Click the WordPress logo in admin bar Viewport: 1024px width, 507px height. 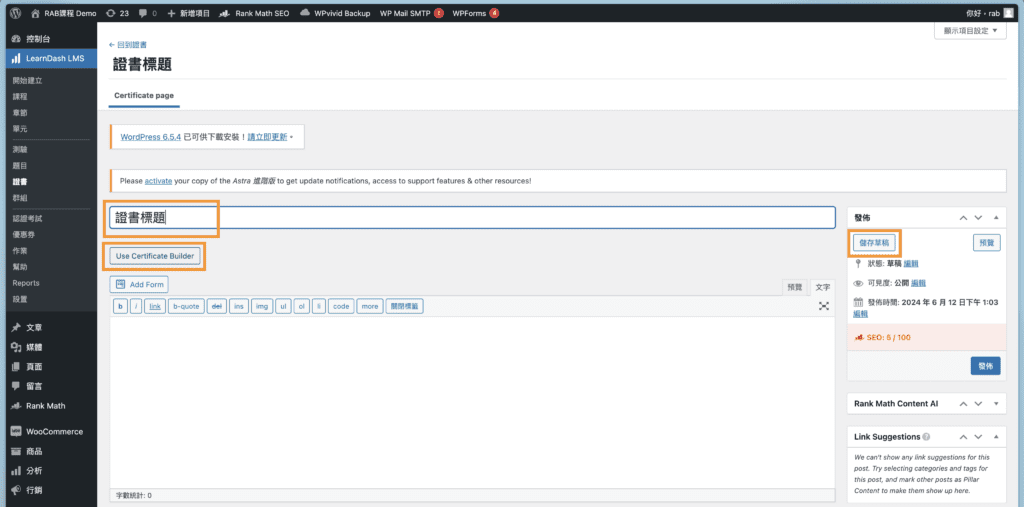point(16,14)
